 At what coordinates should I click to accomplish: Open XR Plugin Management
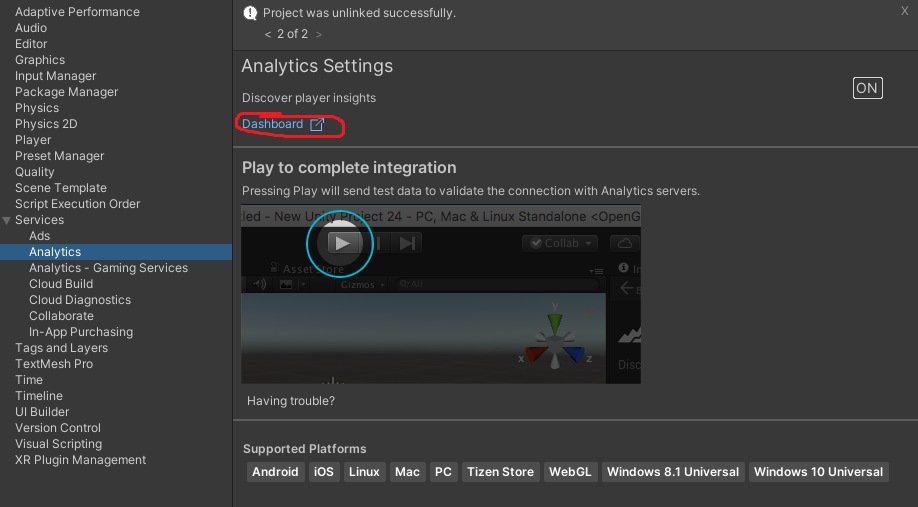coord(81,460)
